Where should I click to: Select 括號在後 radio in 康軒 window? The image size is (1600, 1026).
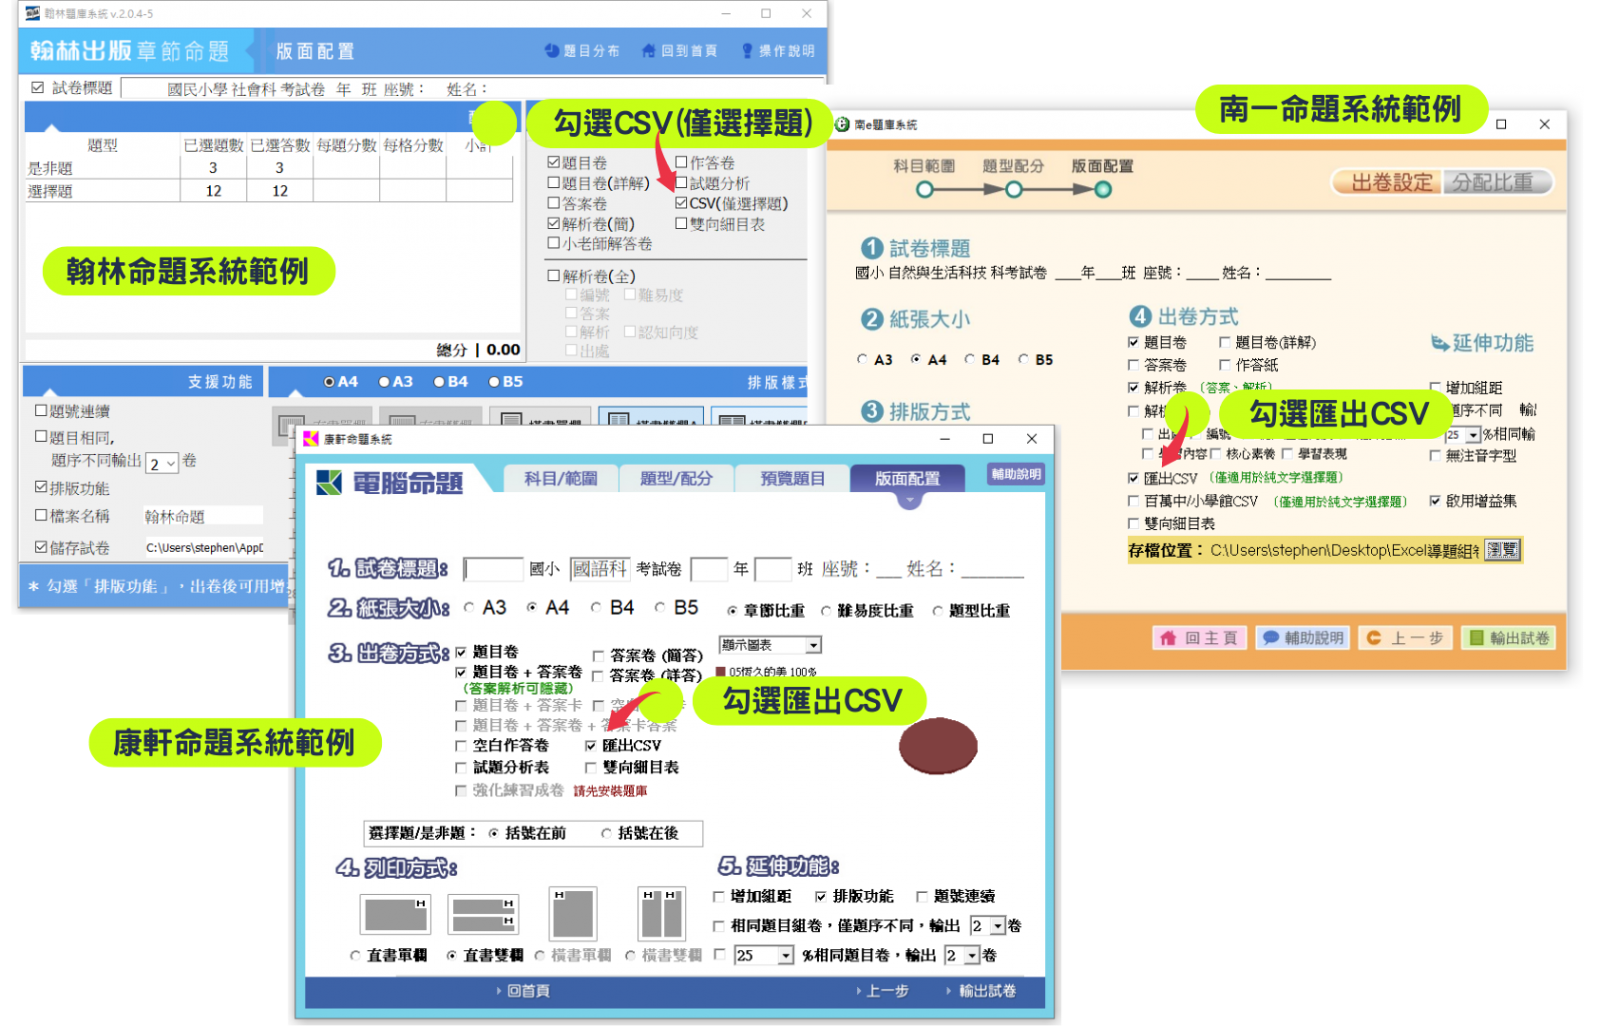[x=606, y=833]
